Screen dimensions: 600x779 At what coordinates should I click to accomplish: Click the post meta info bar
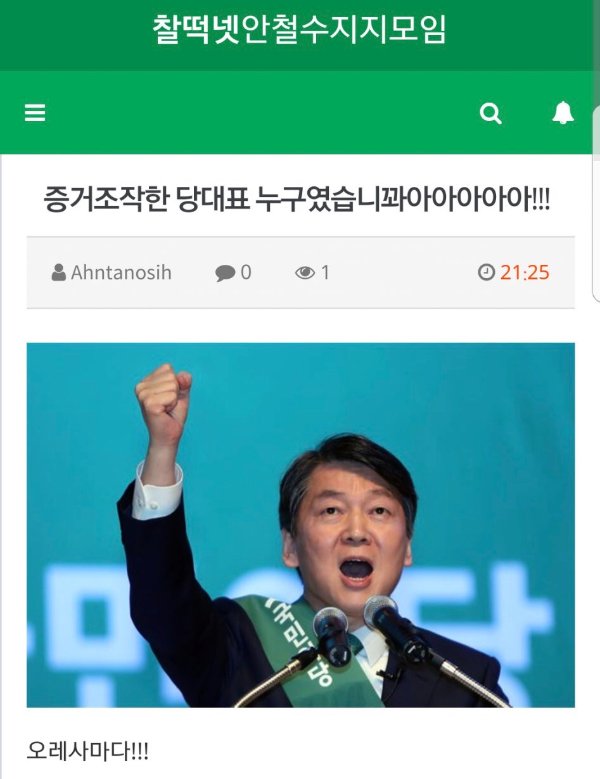(300, 273)
